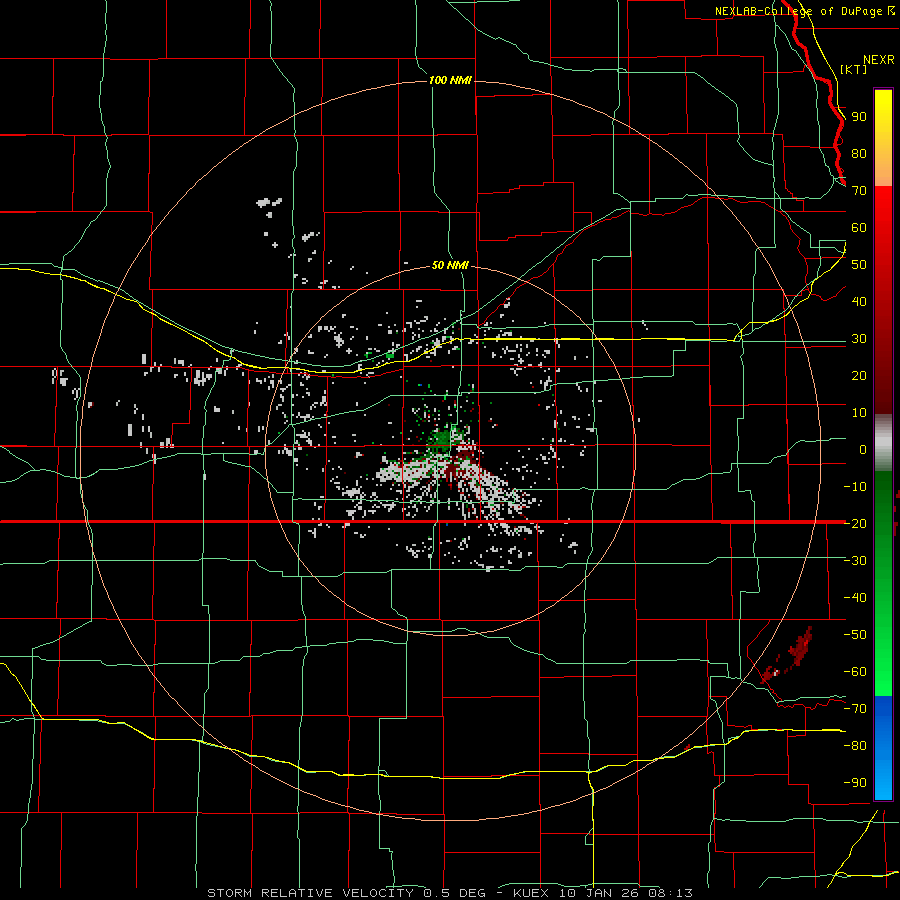Select the 50 NMI range ring label
Image resolution: width=900 pixels, height=900 pixels.
tap(449, 265)
